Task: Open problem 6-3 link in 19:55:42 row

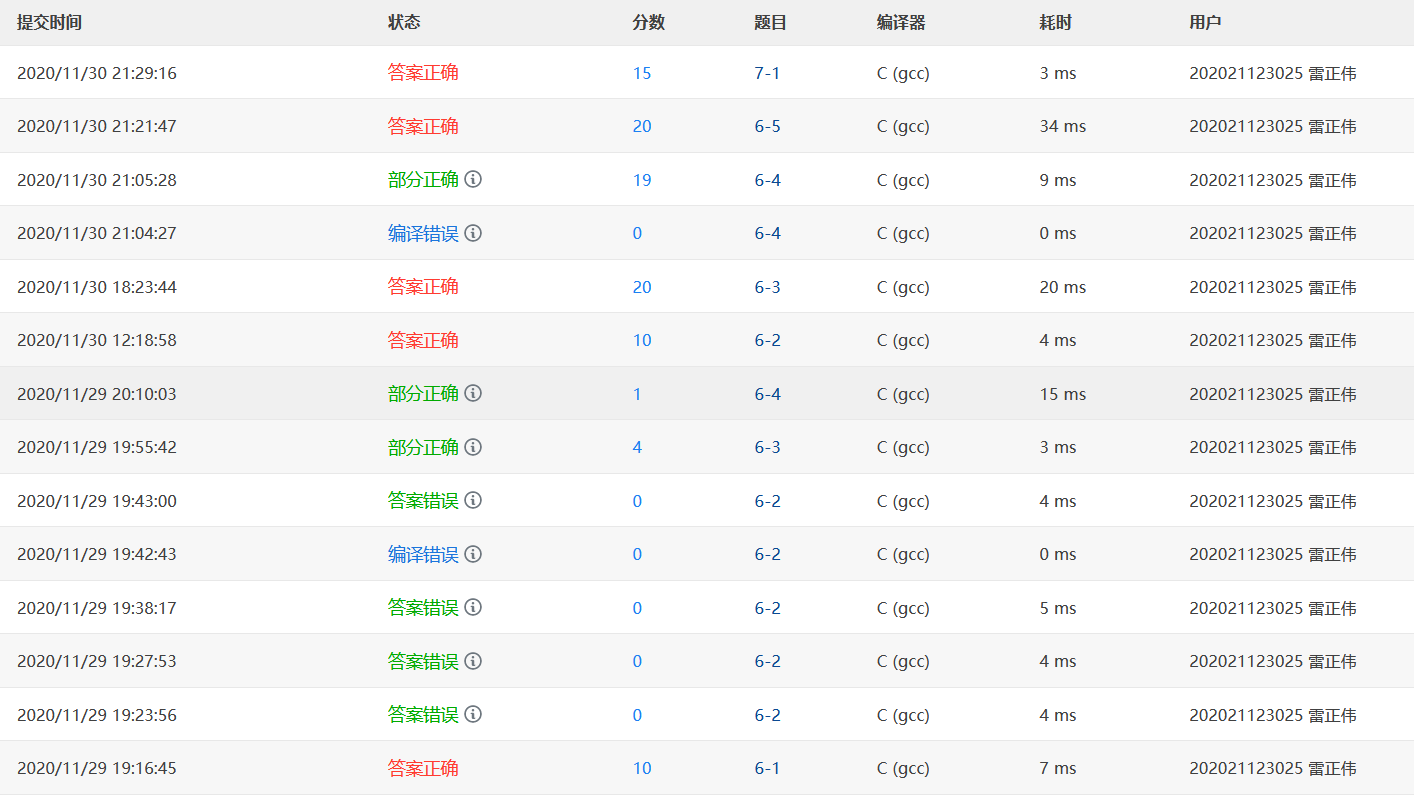Action: tap(767, 447)
